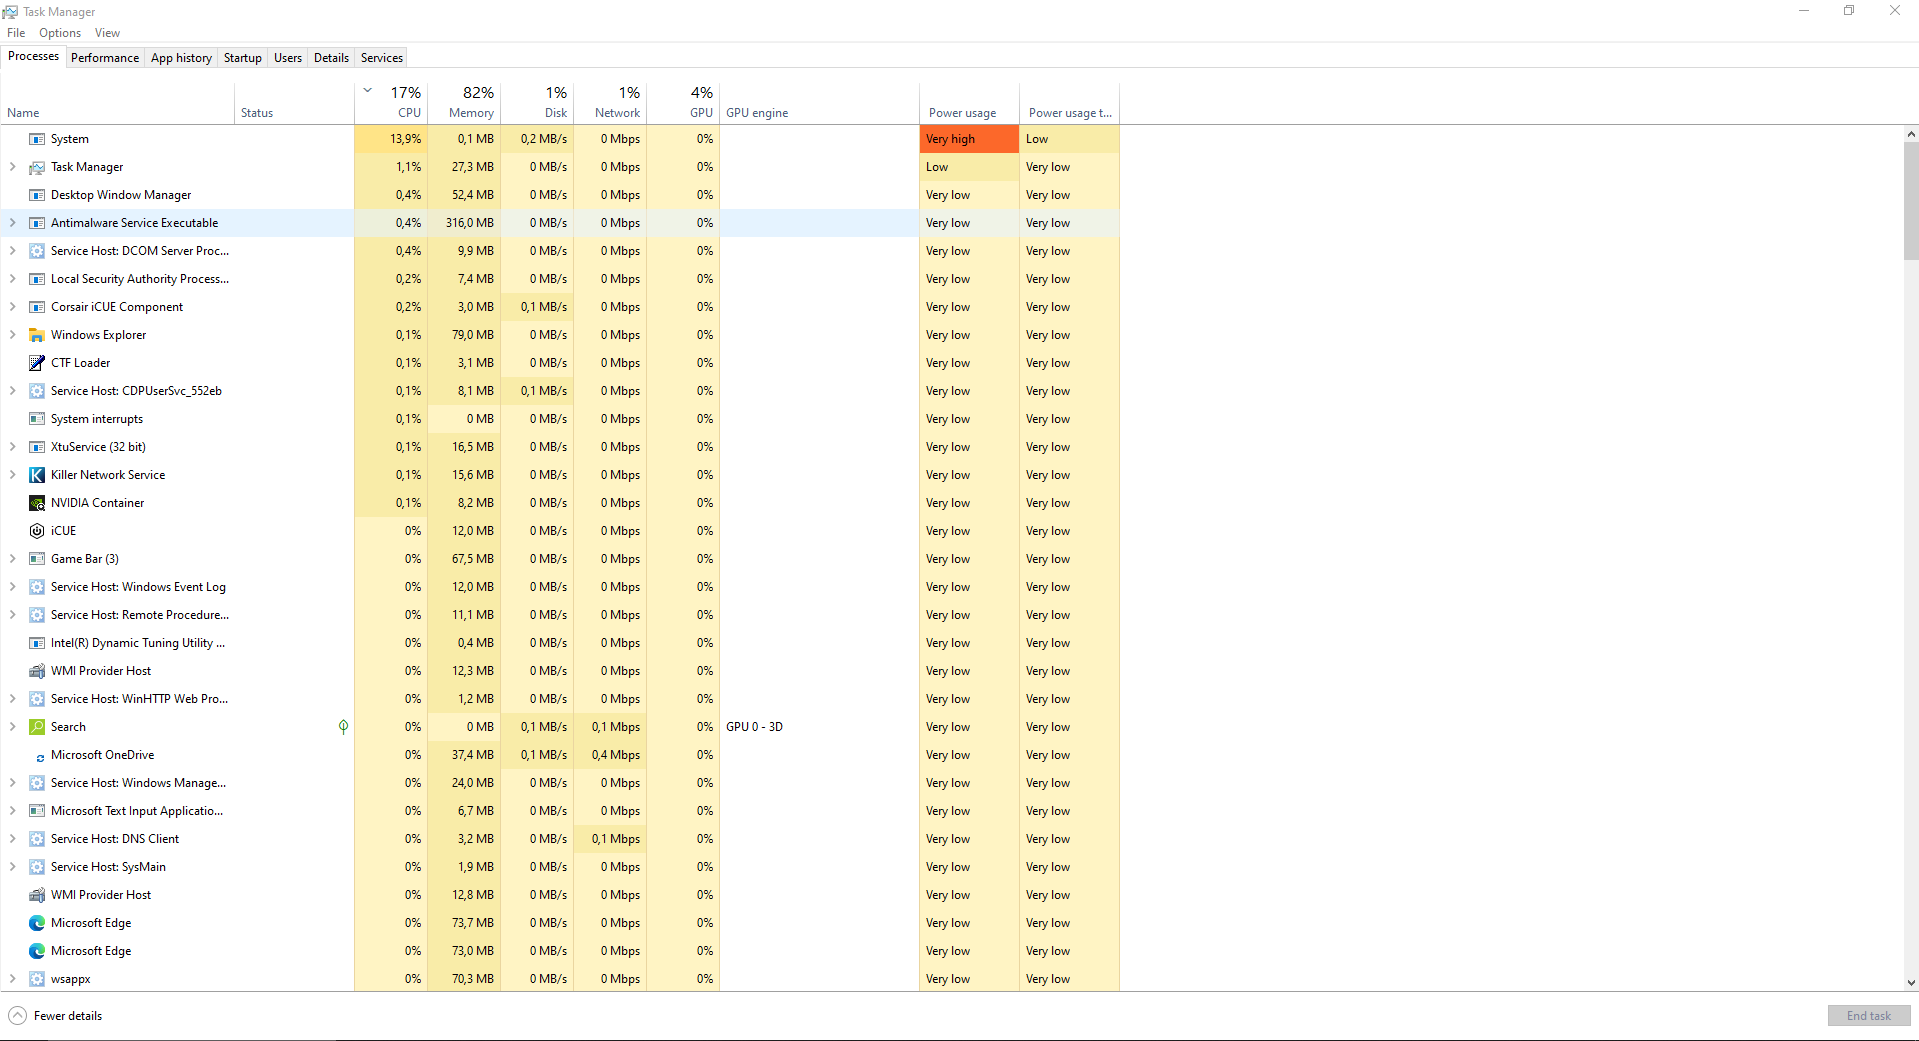Open the Services tab
Screen dimensions: 1919x1041
click(x=382, y=58)
